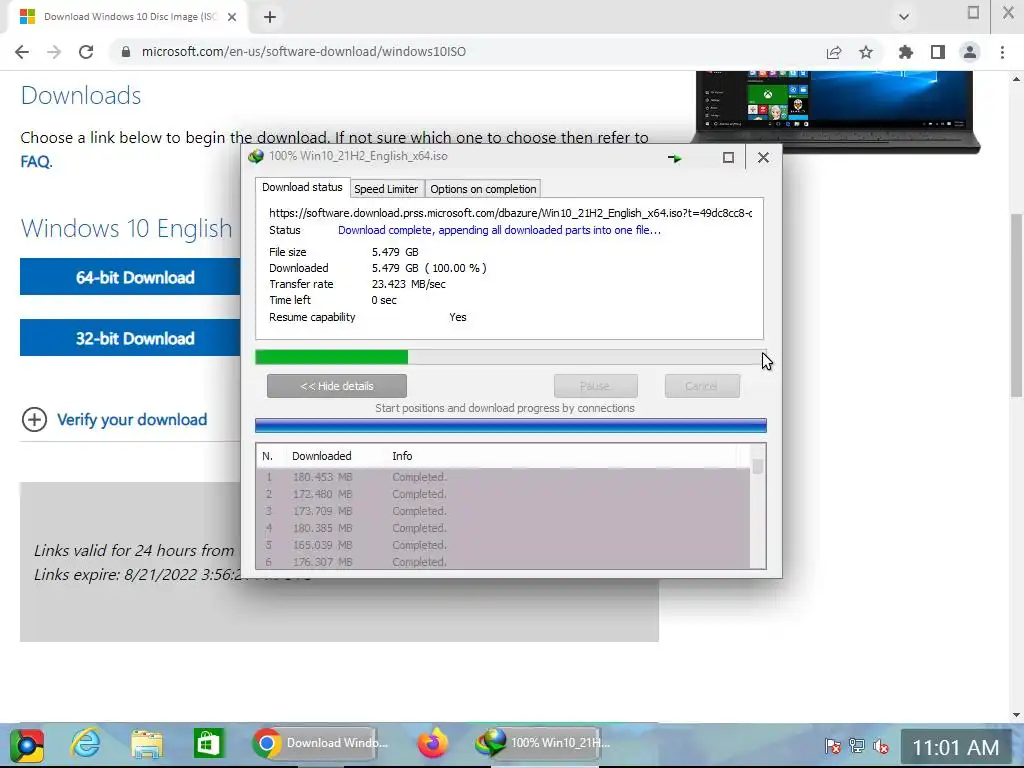This screenshot has width=1024, height=768.
Task: Click the 23.423 MB/sec transfer rate value
Action: [x=409, y=284]
